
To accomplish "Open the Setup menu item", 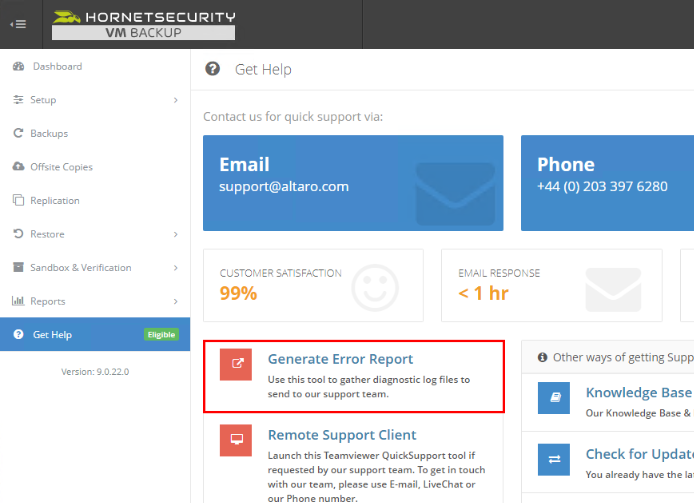I will coord(95,100).
